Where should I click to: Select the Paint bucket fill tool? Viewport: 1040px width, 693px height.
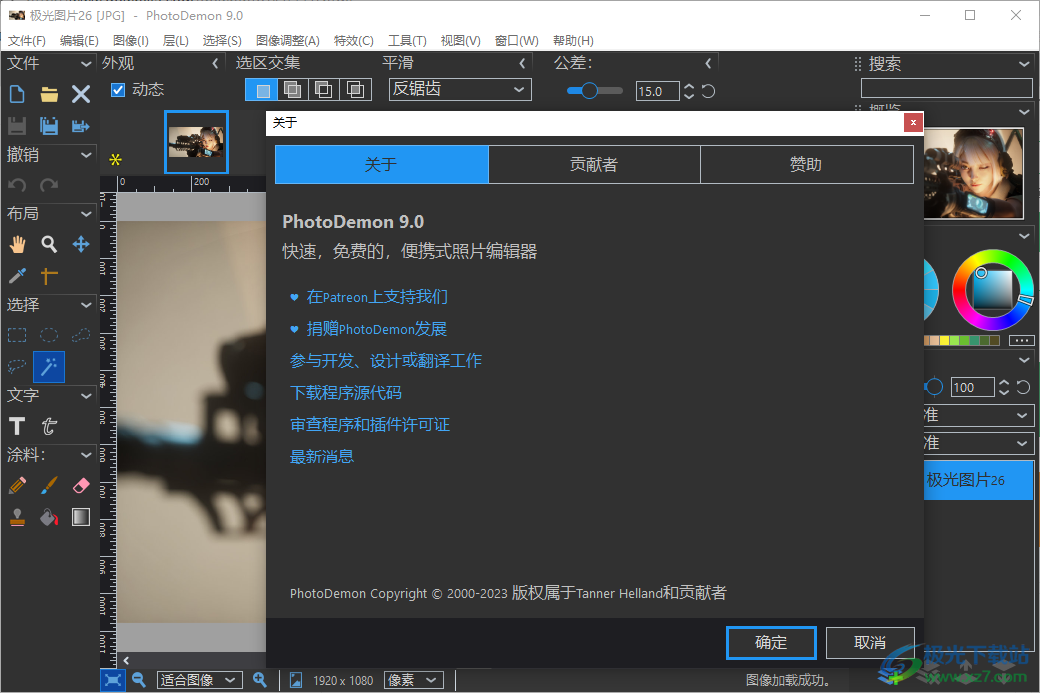coord(49,517)
